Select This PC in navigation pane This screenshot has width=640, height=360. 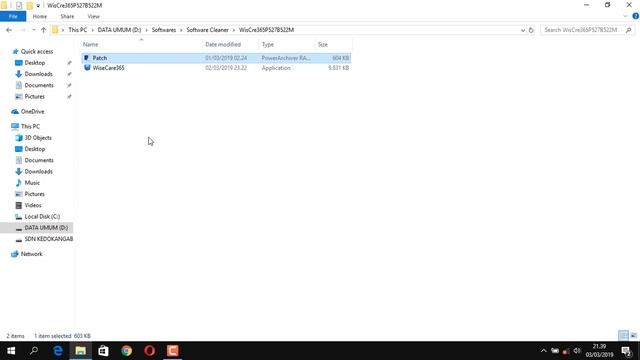[30, 127]
